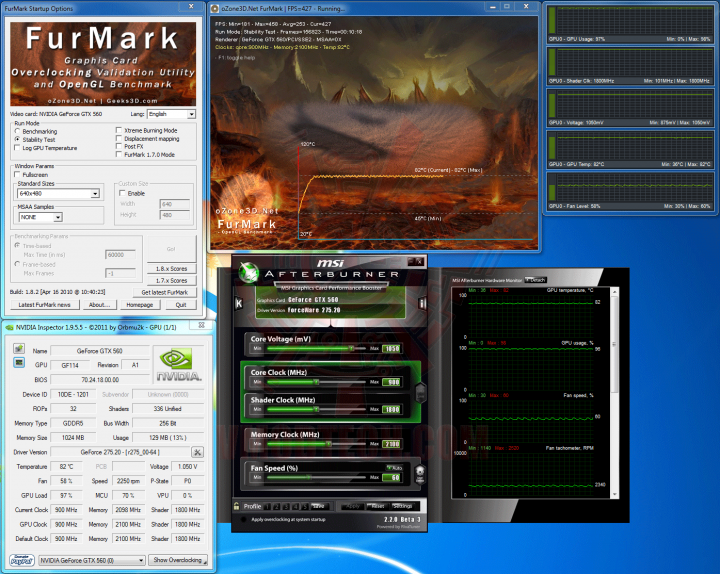This screenshot has width=720, height=574.
Task: Open the user defined fan control icon
Action: [x=420, y=474]
